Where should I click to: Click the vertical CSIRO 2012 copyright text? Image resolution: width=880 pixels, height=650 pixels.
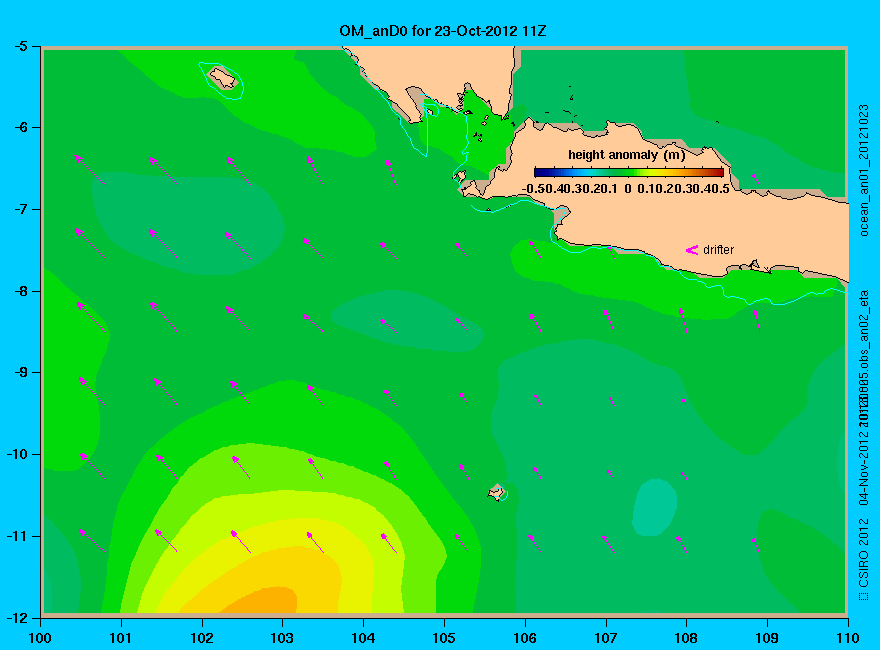(x=864, y=561)
